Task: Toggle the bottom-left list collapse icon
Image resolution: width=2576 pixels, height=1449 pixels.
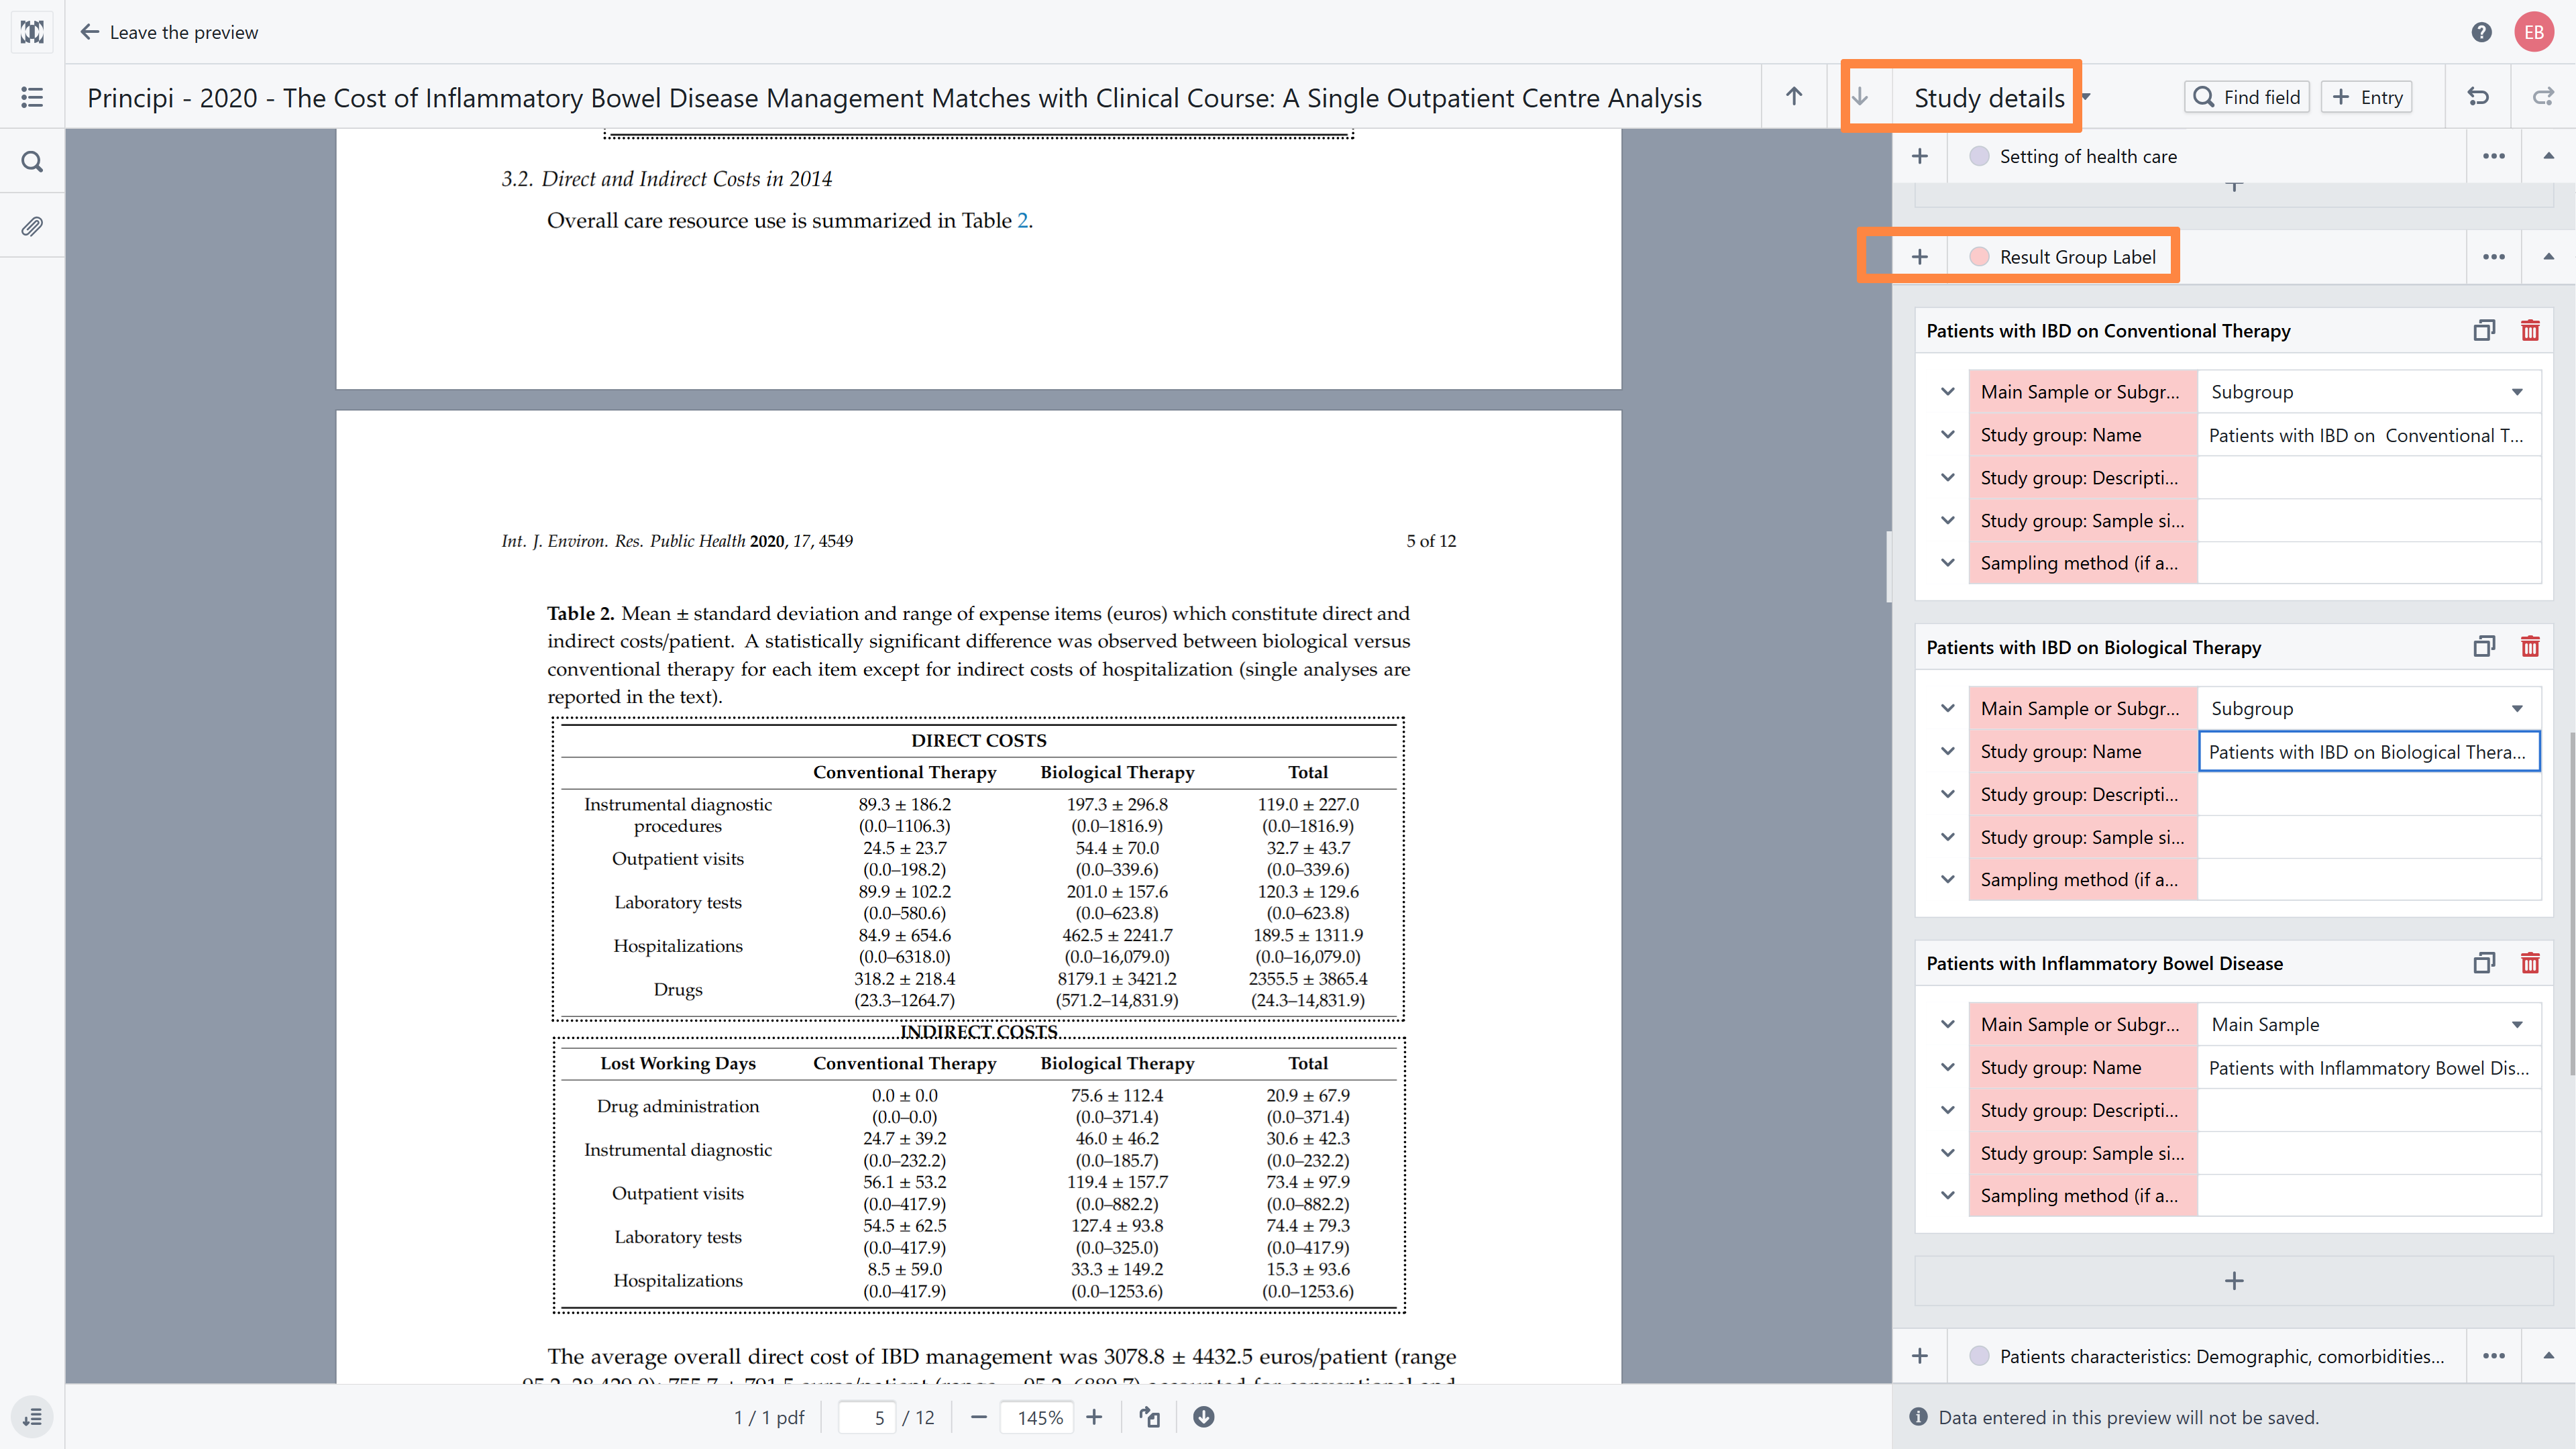Action: click(32, 1417)
